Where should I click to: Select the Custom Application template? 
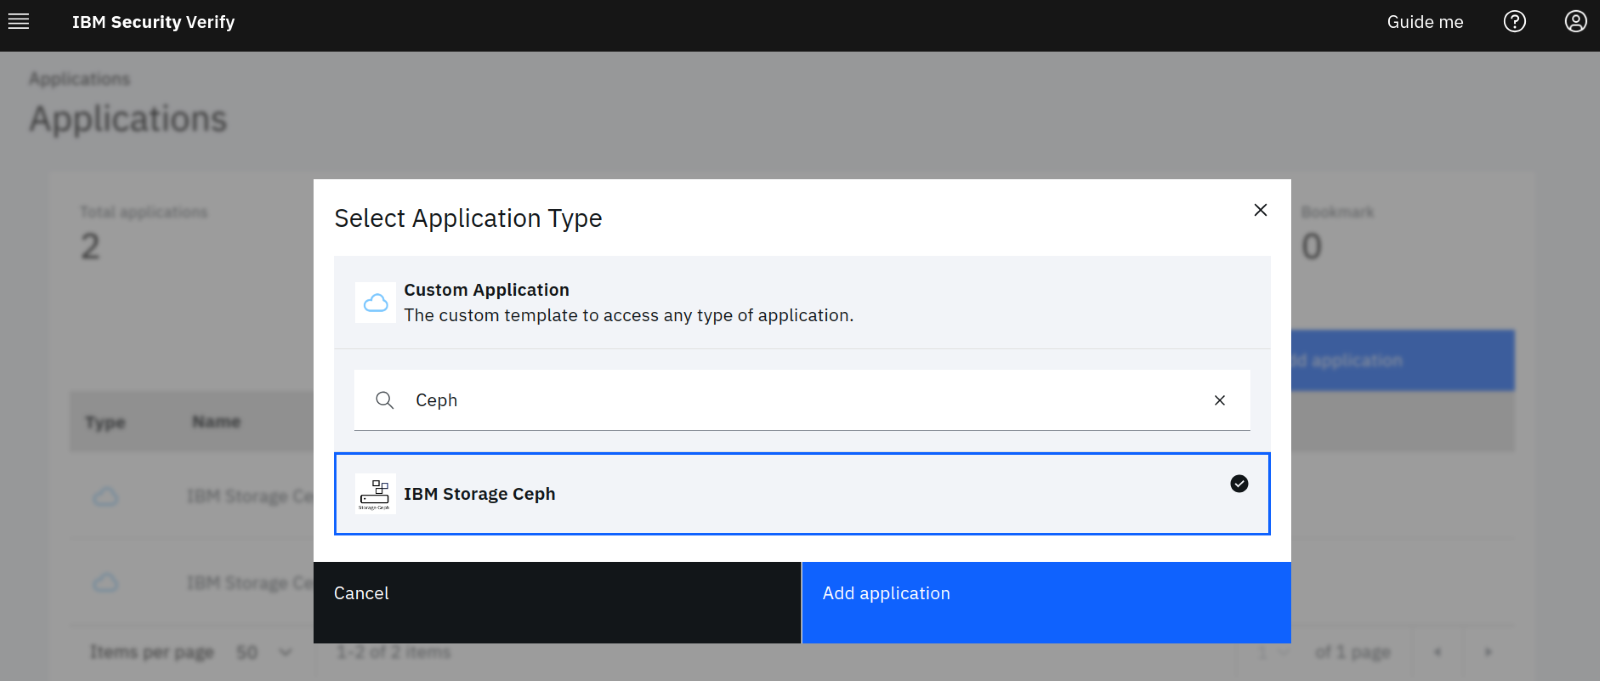[x=802, y=302]
